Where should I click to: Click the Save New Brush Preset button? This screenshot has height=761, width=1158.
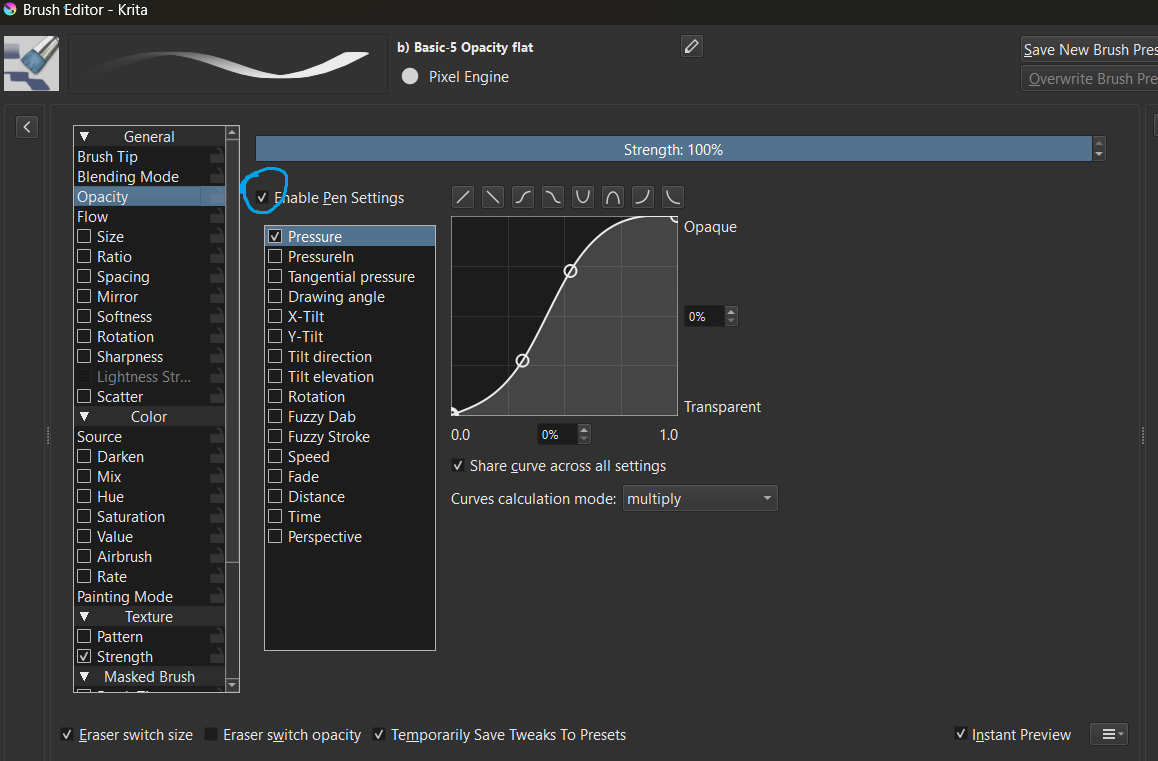click(x=1089, y=50)
